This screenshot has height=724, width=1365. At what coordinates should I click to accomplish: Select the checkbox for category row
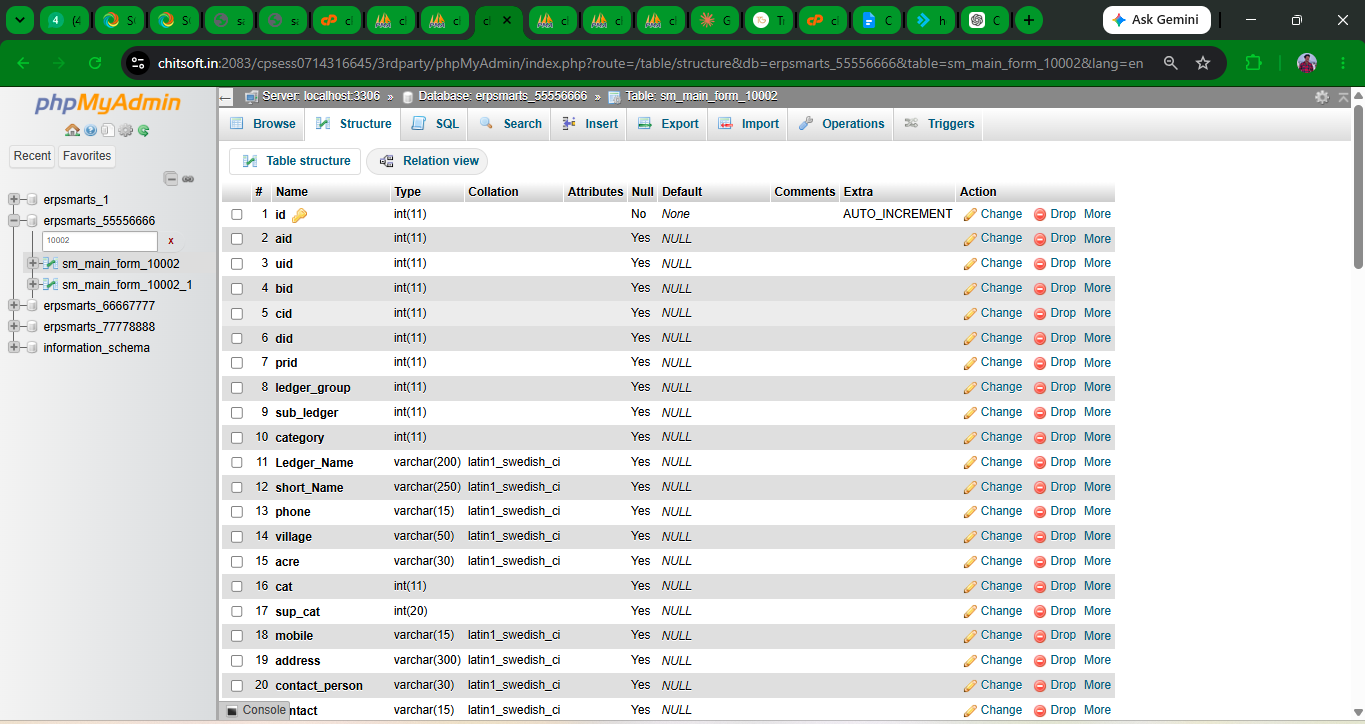(237, 437)
